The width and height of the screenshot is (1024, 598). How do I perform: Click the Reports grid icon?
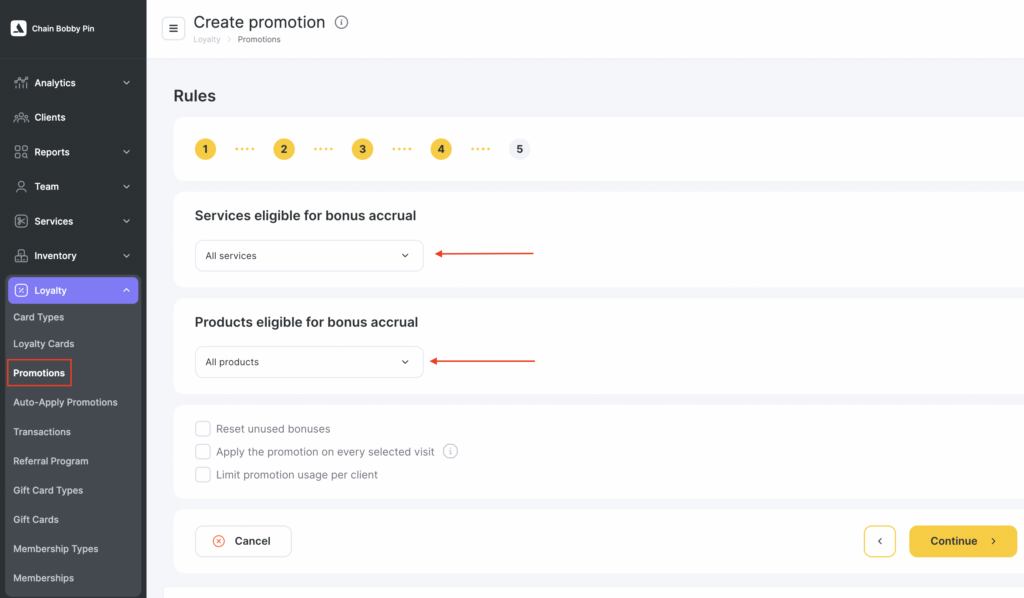tap(21, 152)
